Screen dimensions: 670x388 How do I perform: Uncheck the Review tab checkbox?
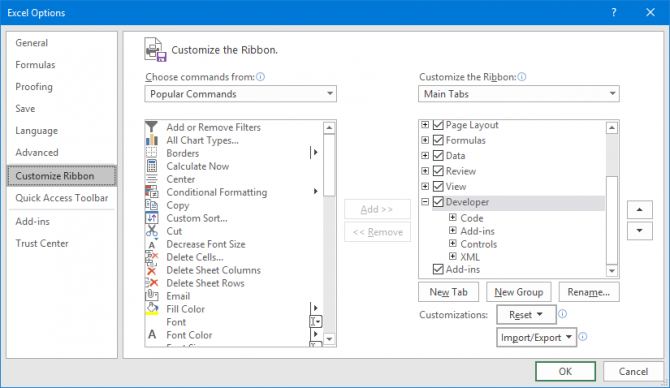(438, 171)
